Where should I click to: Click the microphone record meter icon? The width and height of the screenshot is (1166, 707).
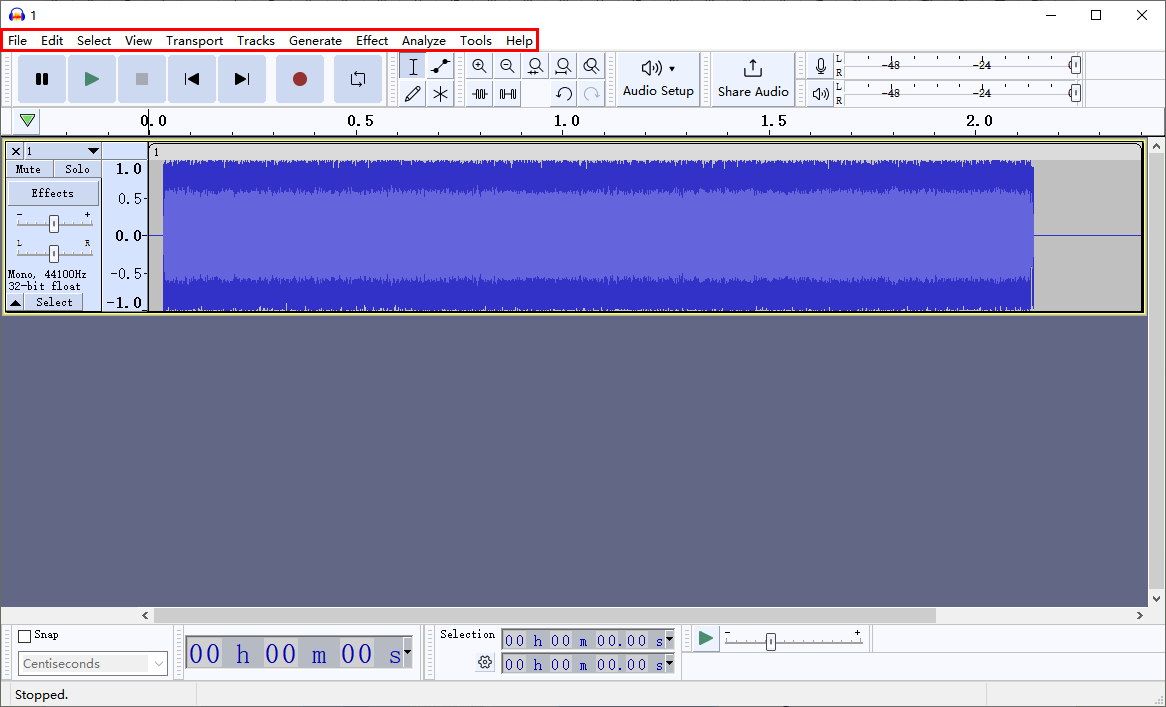tap(820, 66)
